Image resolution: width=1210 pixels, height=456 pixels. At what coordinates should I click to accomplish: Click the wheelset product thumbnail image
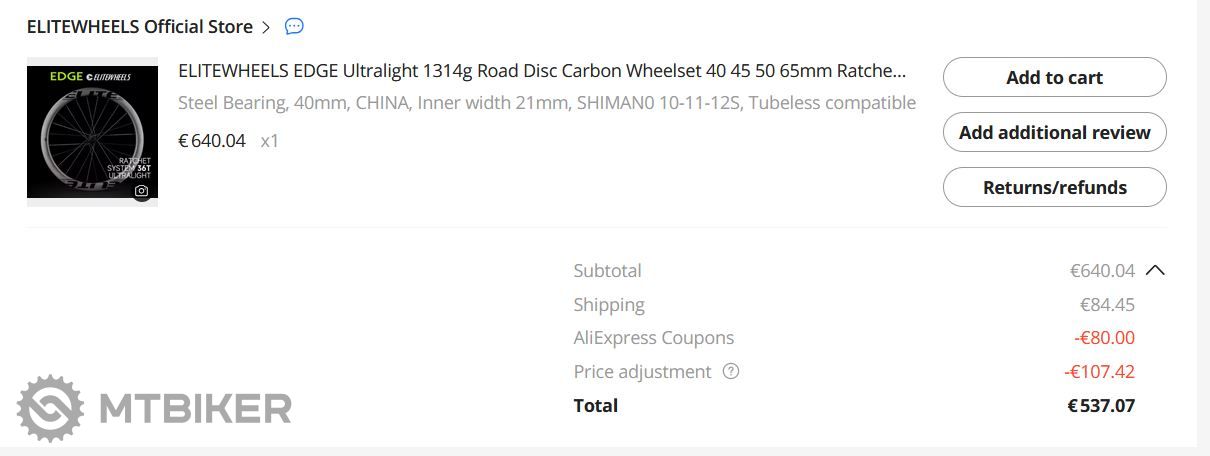coord(92,131)
